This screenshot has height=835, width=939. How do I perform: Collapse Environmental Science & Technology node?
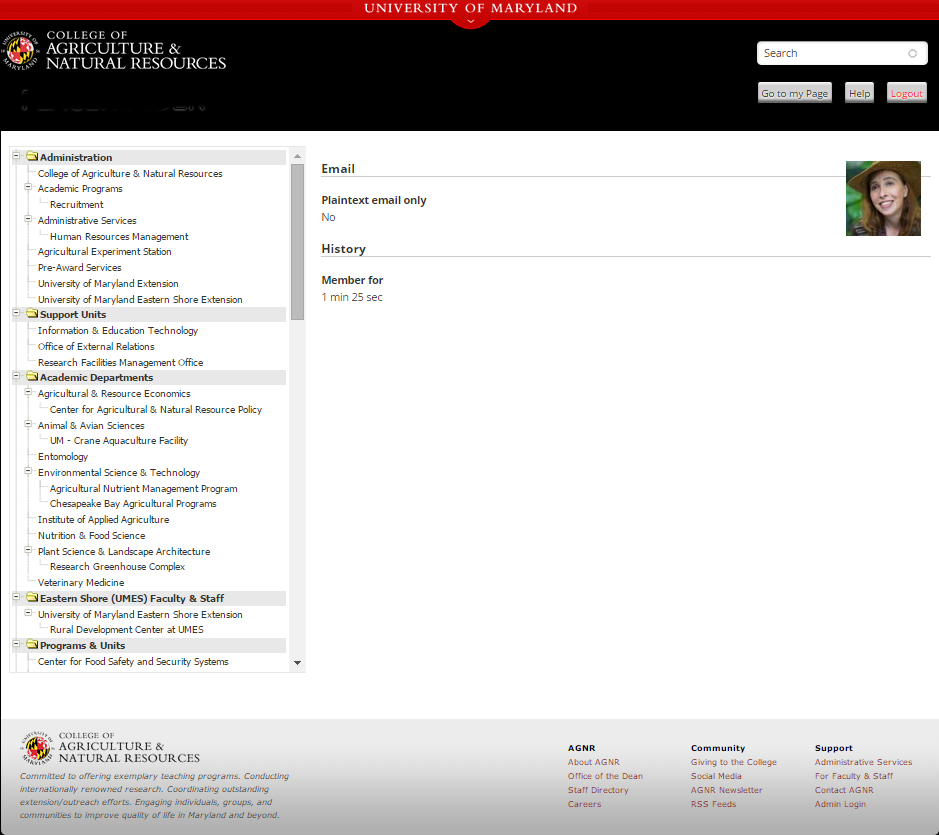point(28,471)
